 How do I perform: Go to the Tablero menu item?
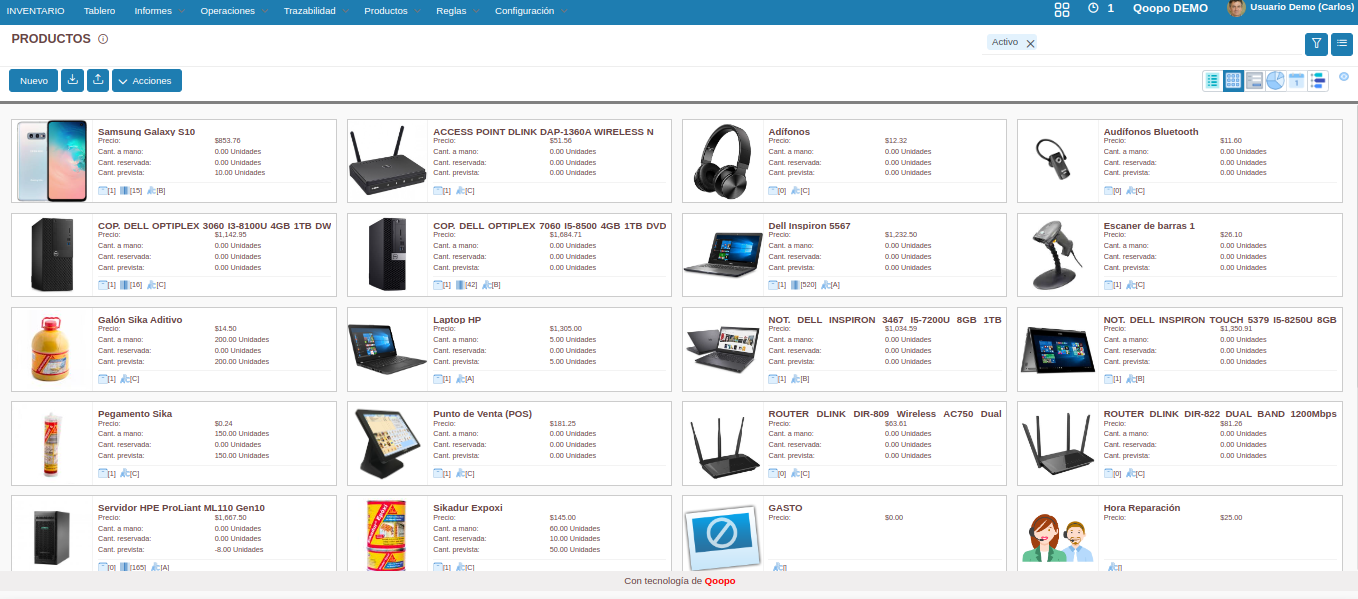[x=99, y=10]
